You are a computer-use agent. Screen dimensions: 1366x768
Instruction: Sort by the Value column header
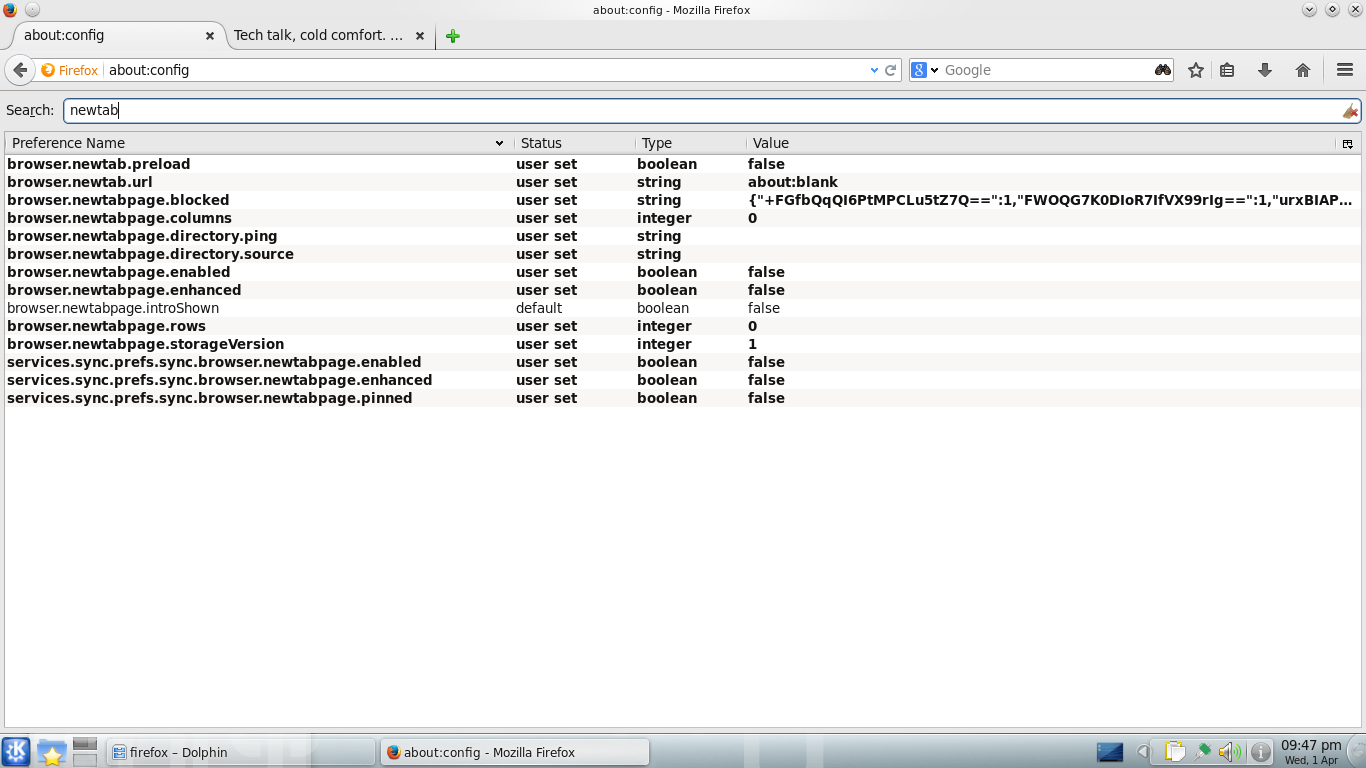[1041, 143]
